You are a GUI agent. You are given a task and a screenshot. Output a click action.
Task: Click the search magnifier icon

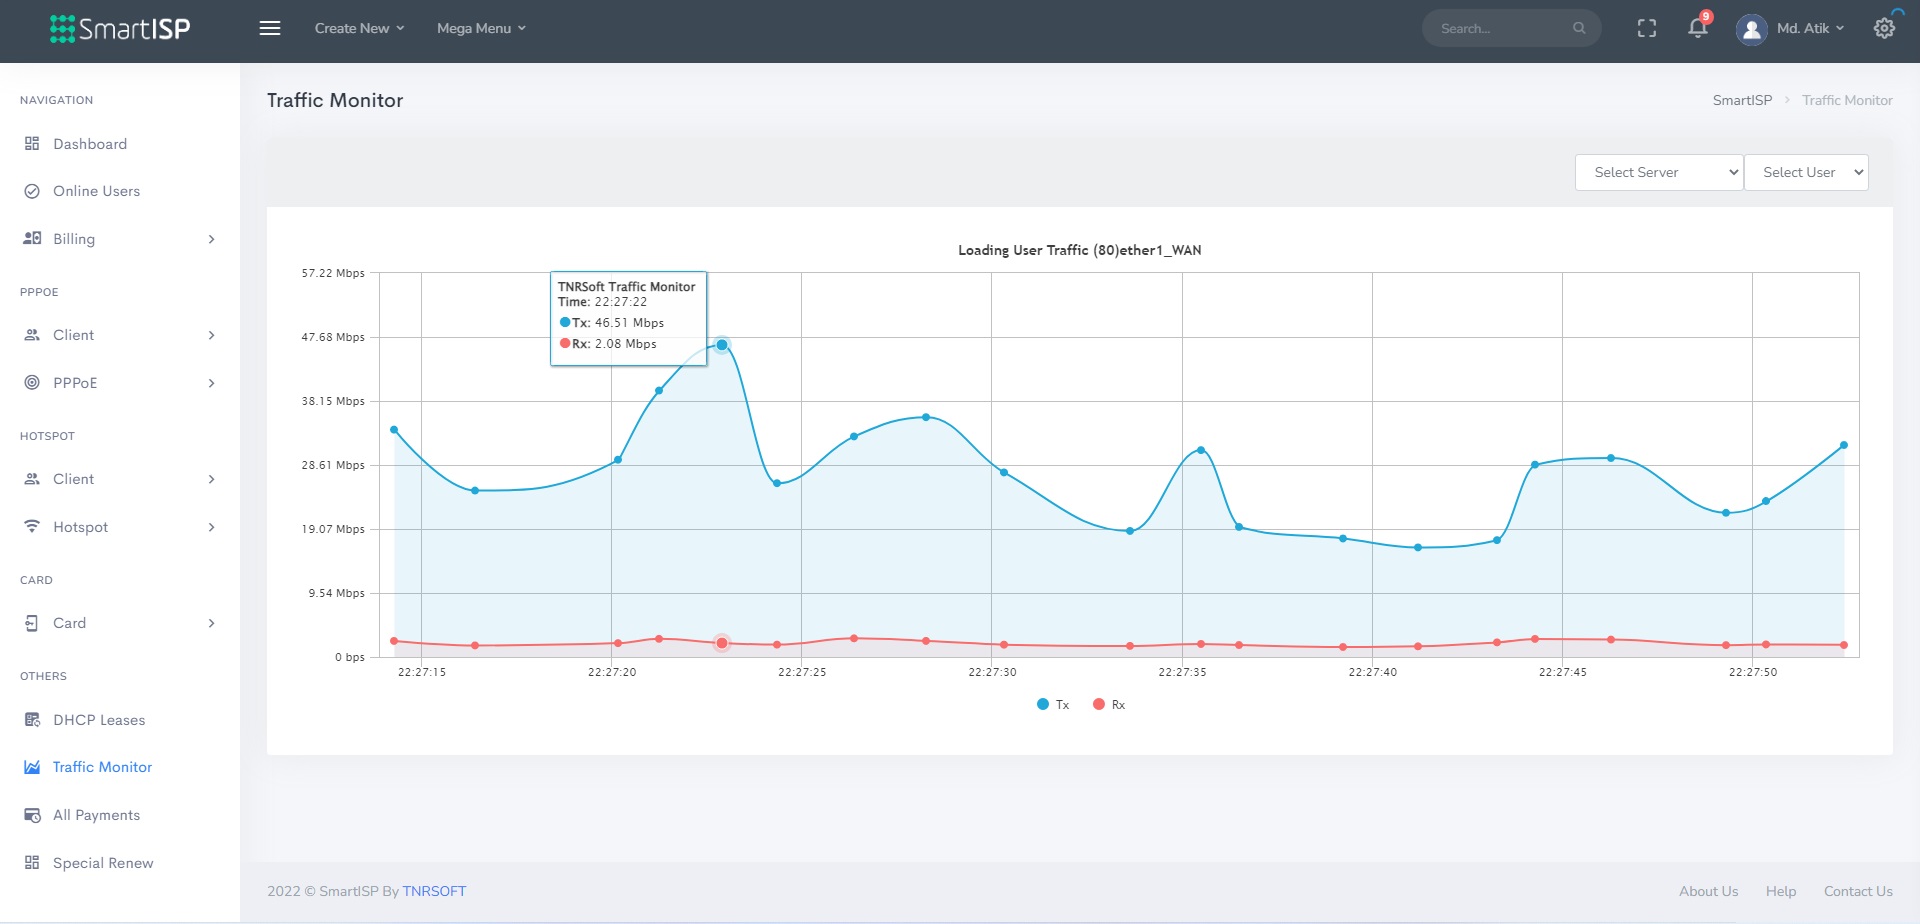[x=1579, y=28]
